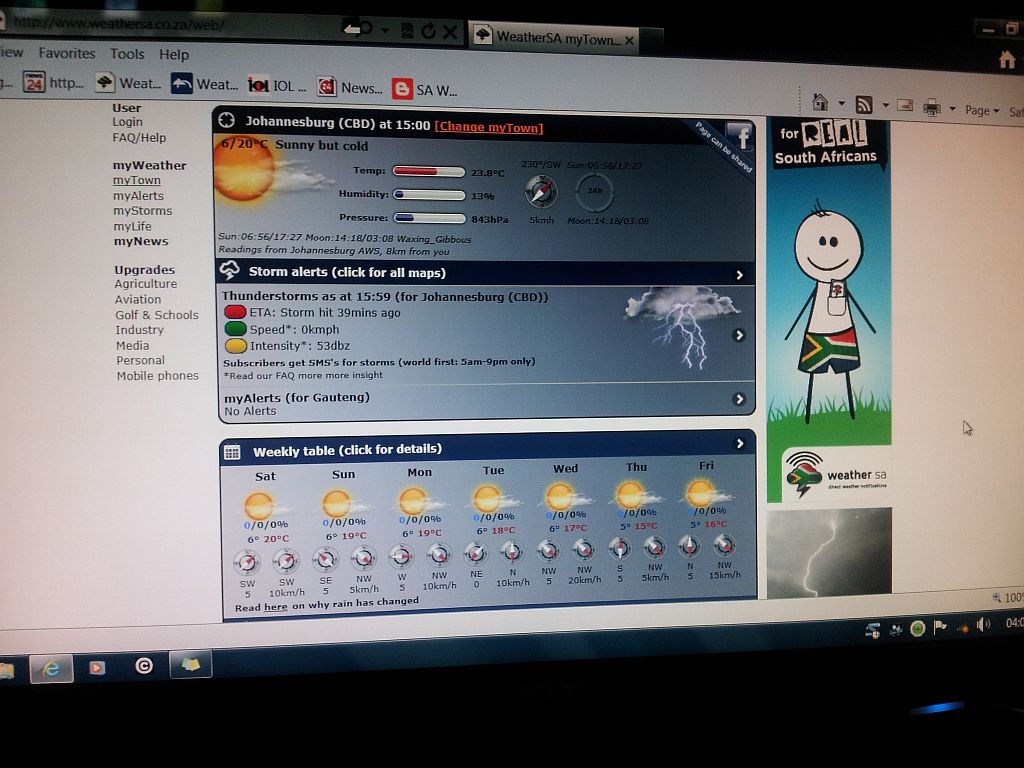The width and height of the screenshot is (1024, 768).
Task: Click the Login link in sidebar
Action: pyautogui.click(x=127, y=121)
